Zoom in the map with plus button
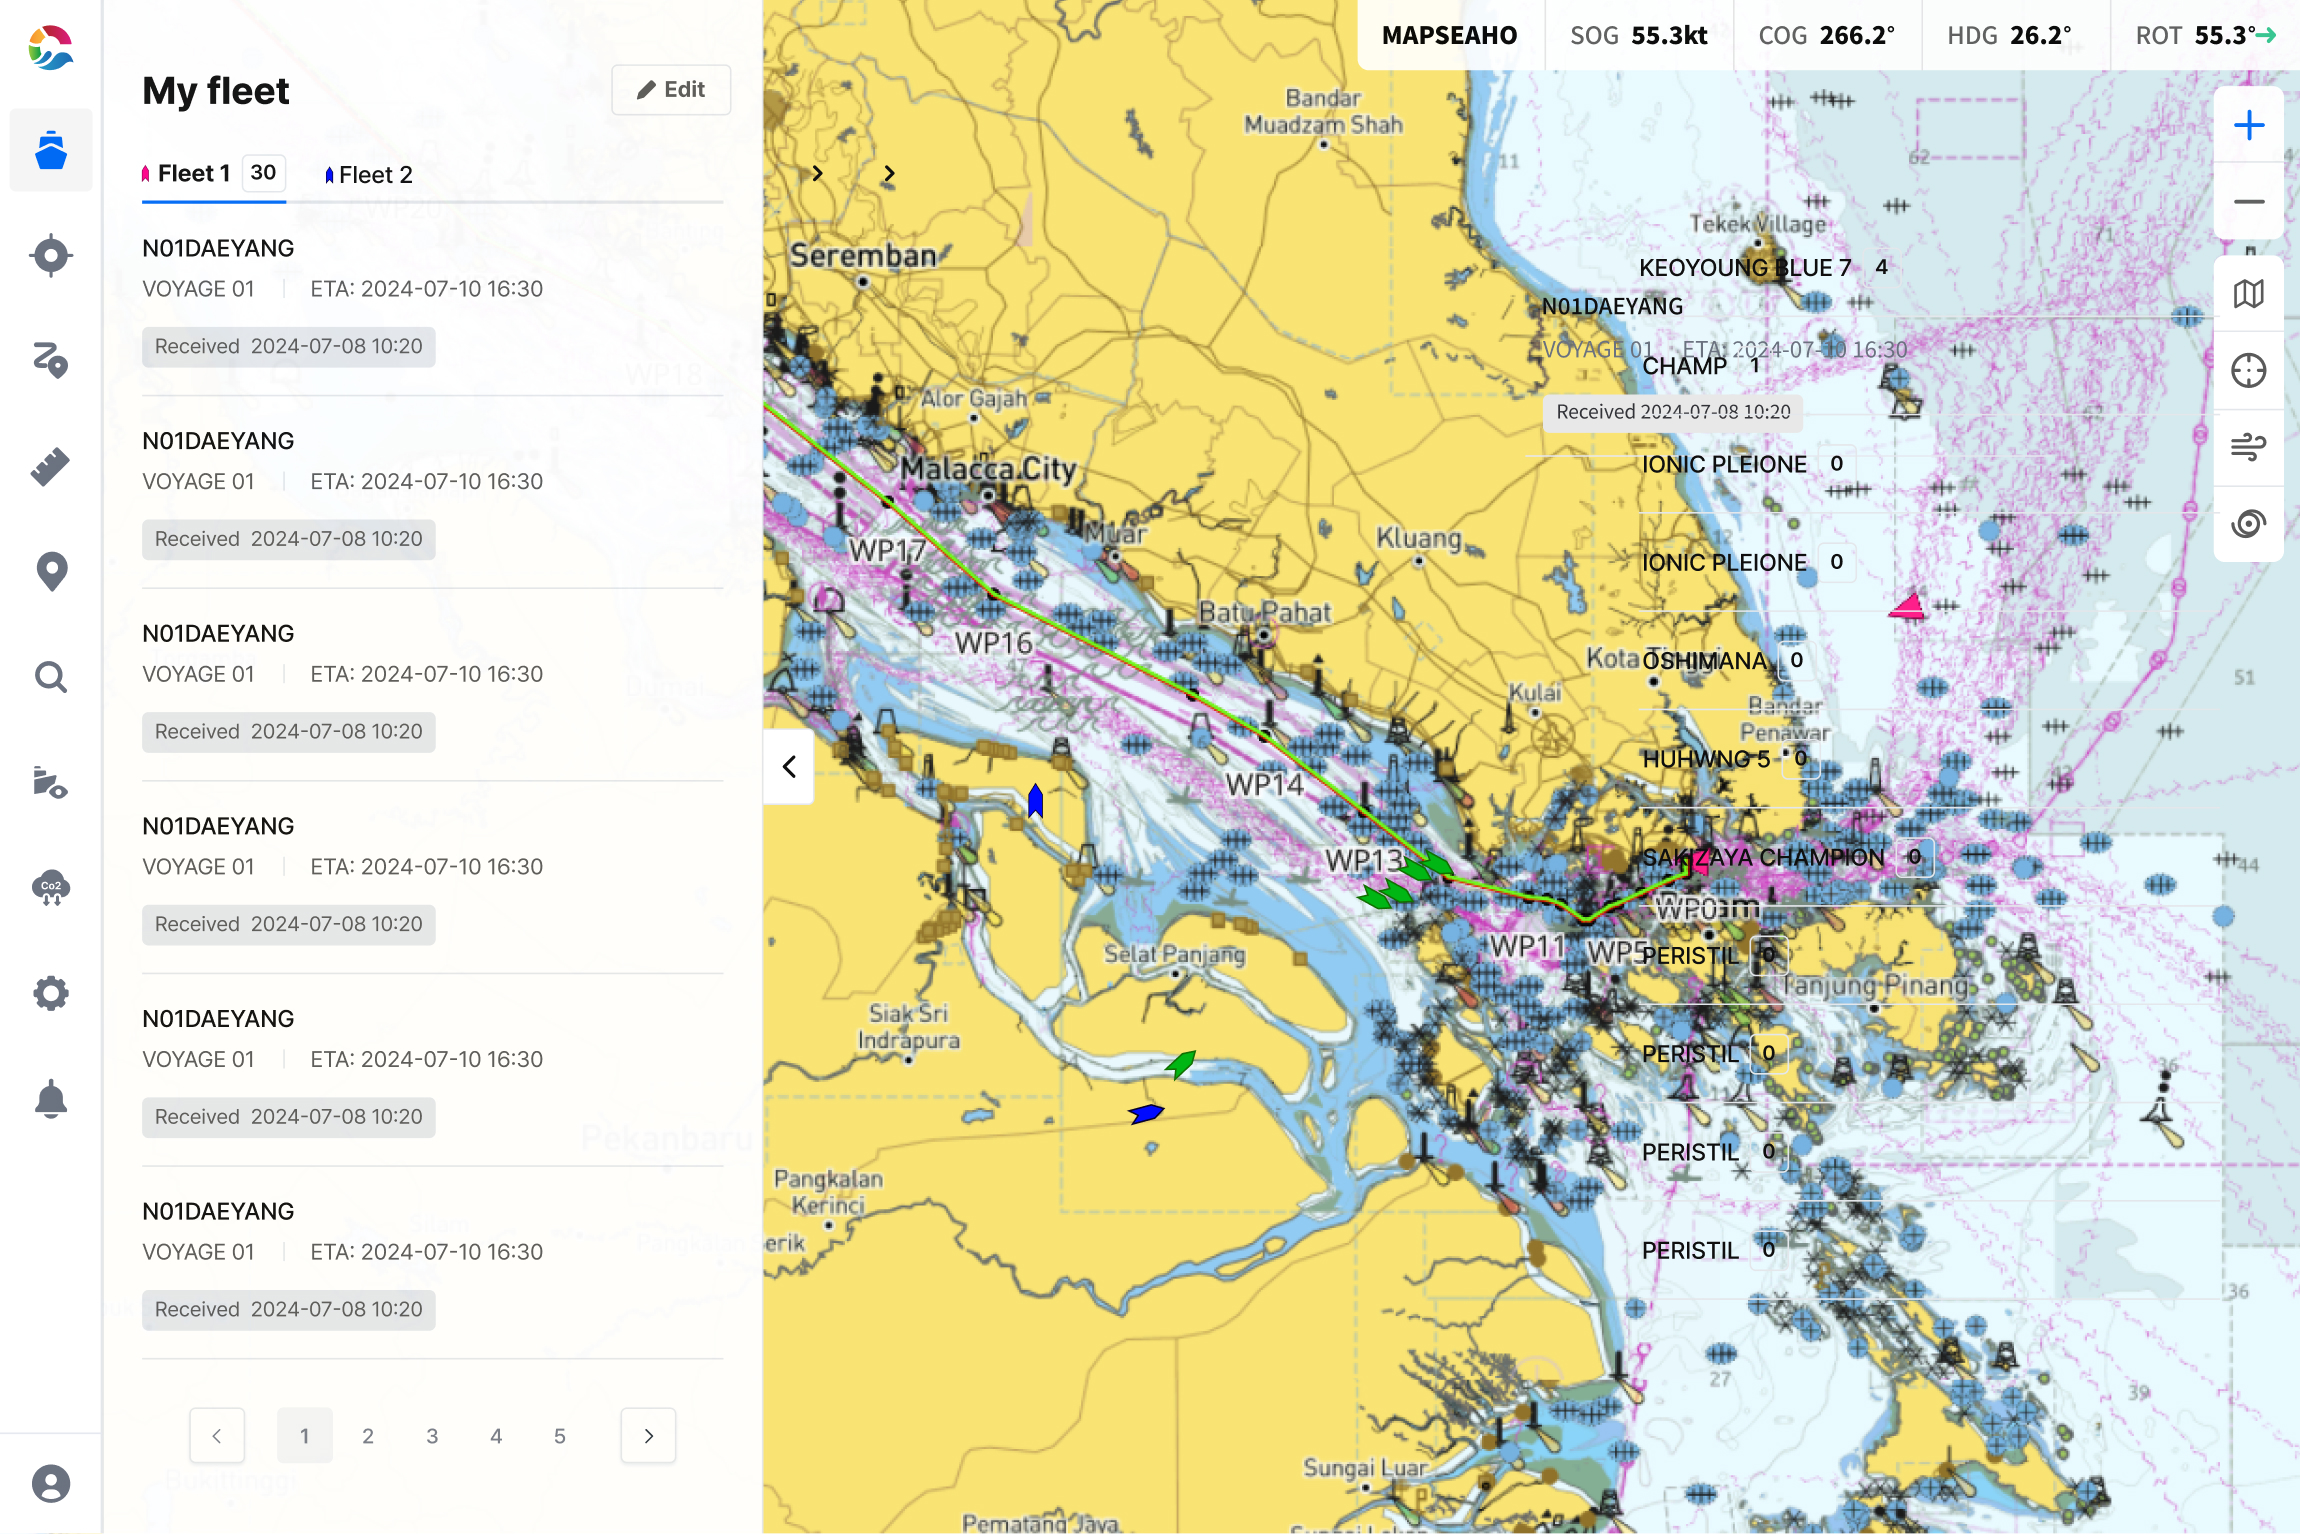 coord(2249,125)
